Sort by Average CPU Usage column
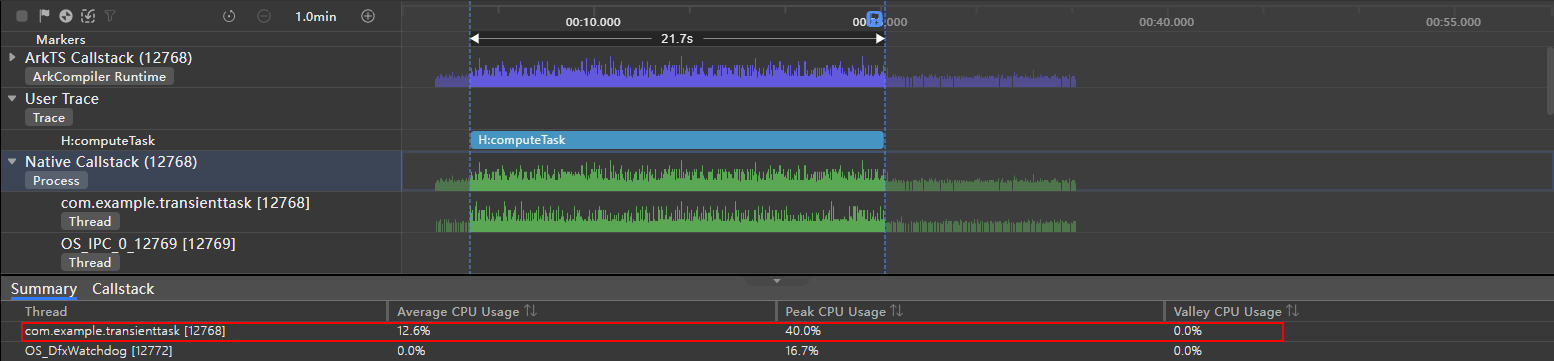The height and width of the screenshot is (361, 1554). tap(530, 312)
